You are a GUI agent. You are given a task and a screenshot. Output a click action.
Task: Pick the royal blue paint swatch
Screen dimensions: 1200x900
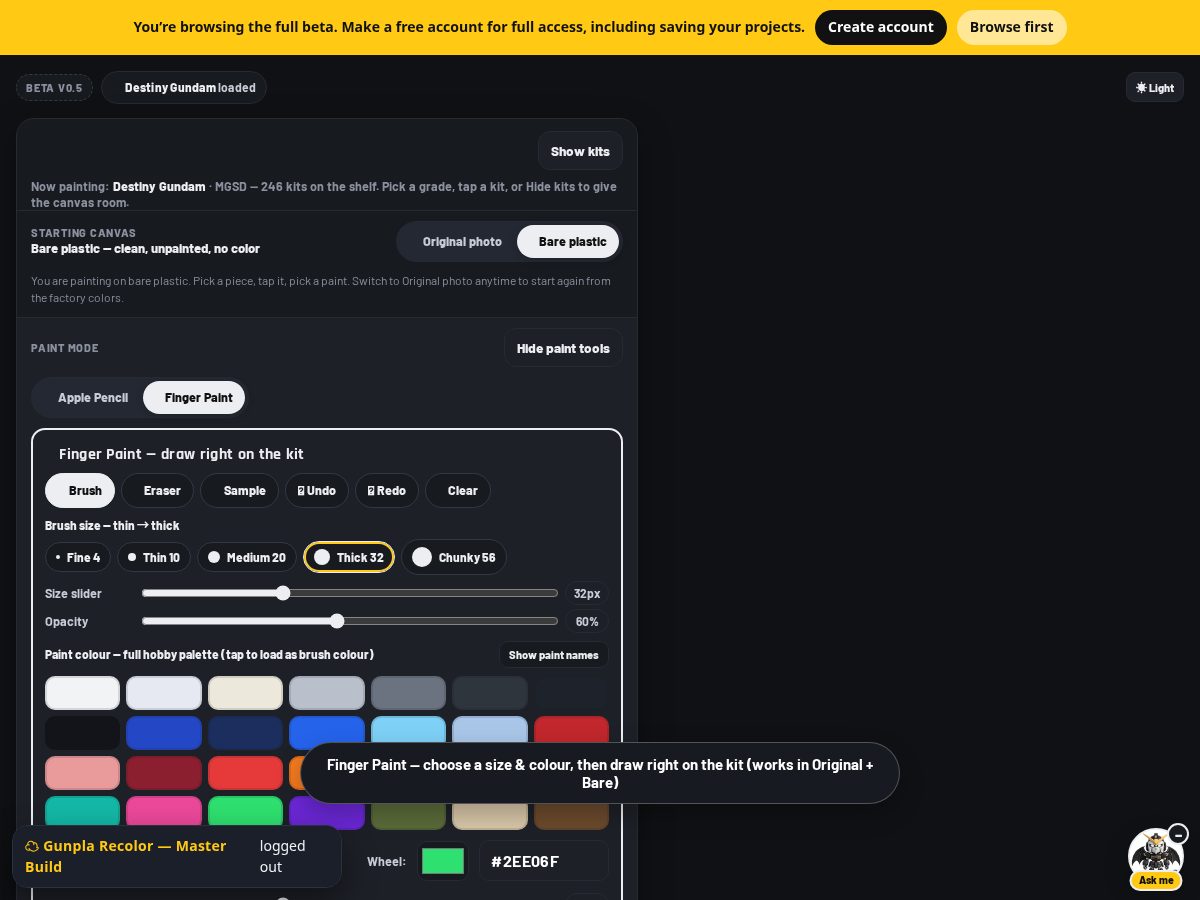164,733
